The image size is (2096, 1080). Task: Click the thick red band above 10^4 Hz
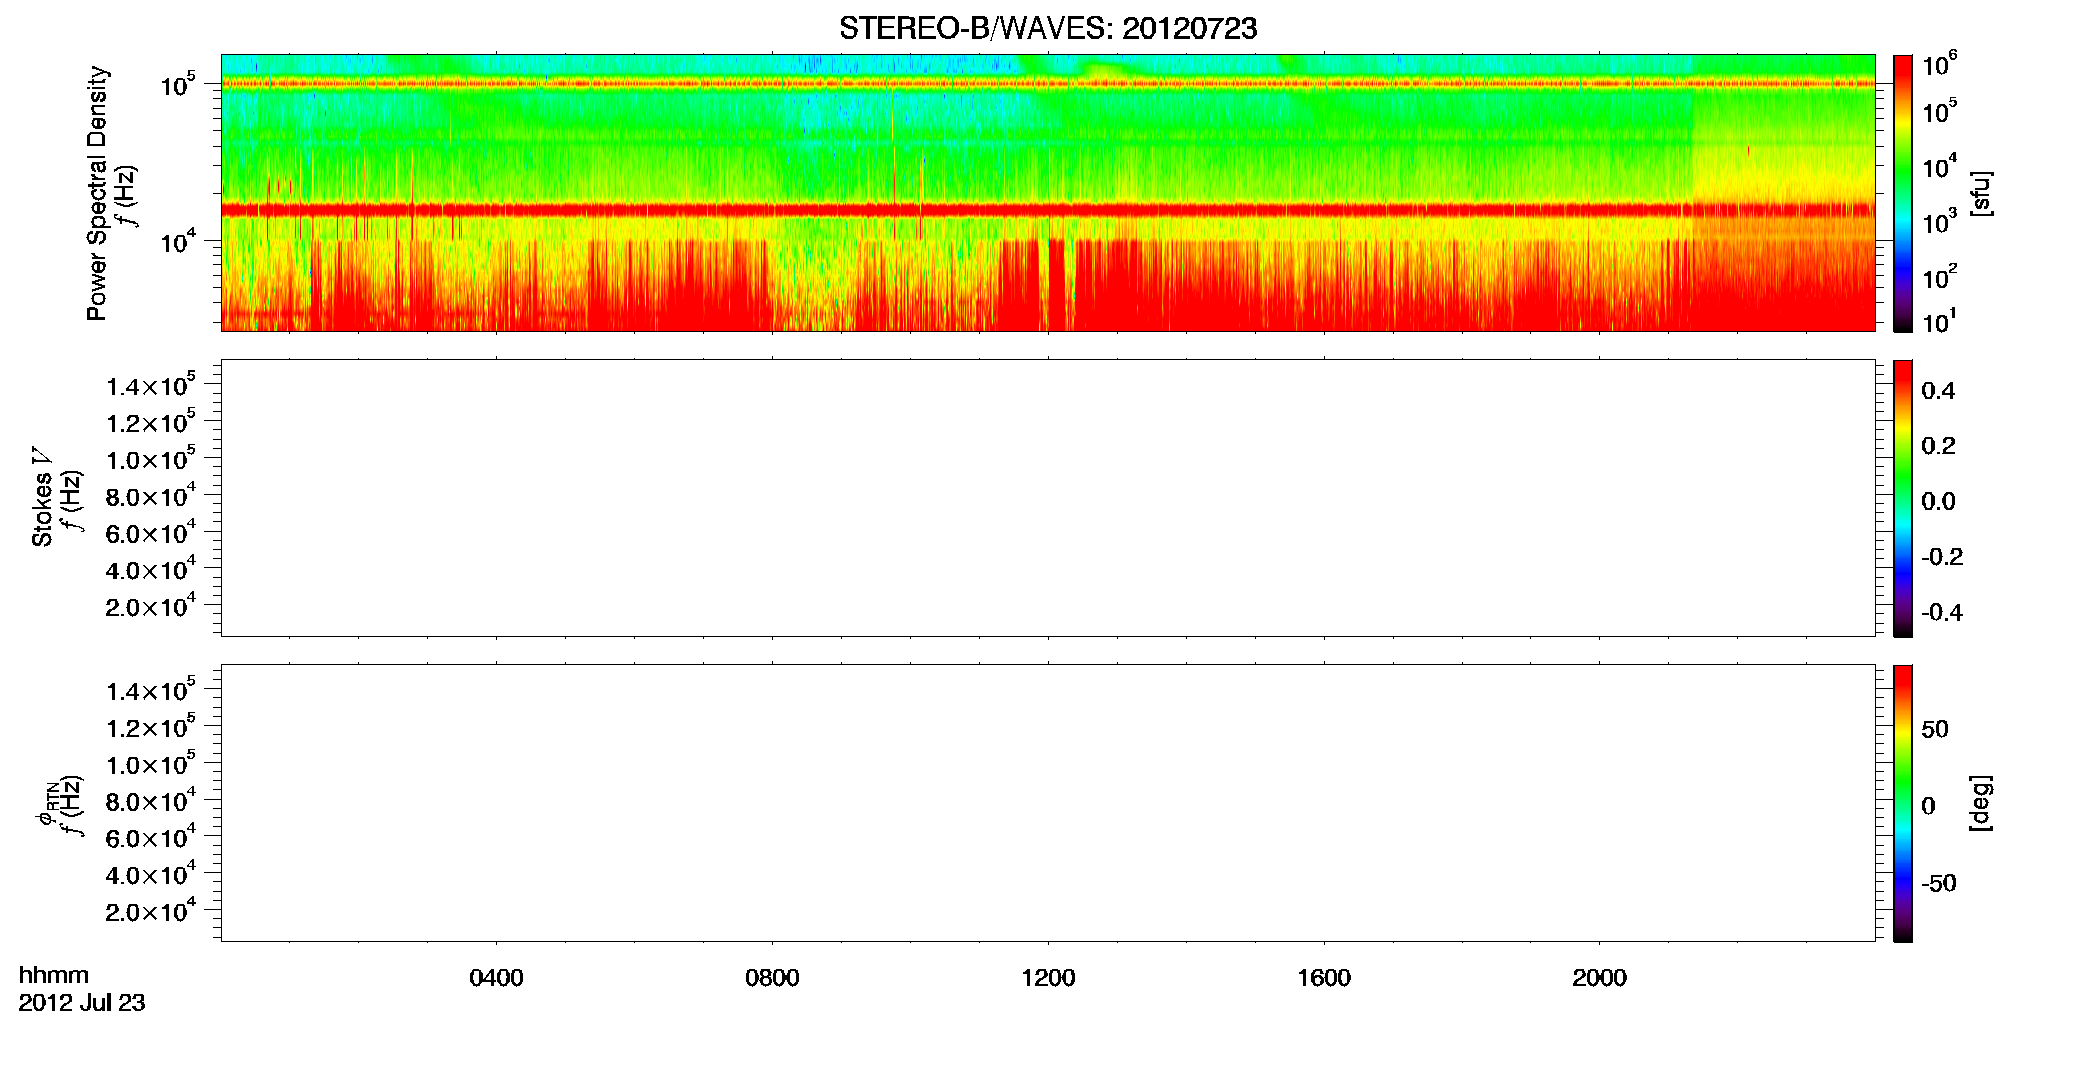point(1048,210)
